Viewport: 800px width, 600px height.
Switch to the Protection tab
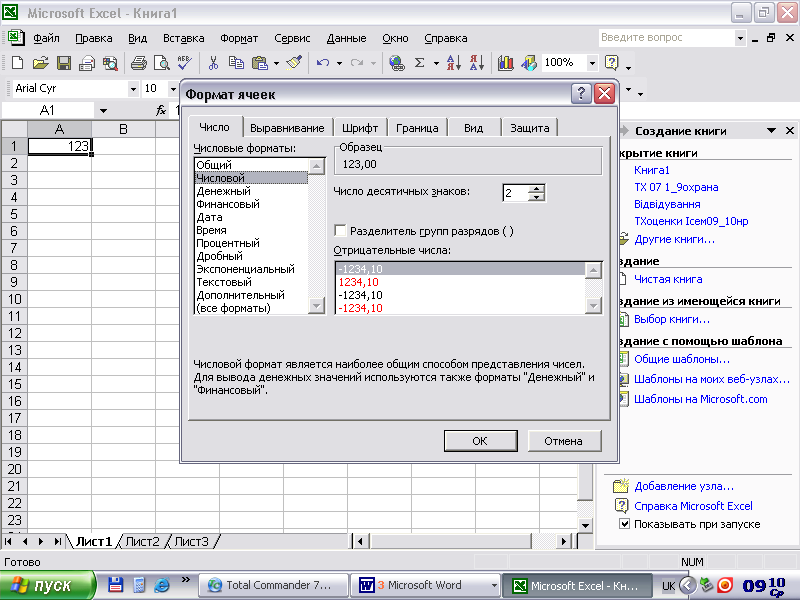(x=530, y=128)
